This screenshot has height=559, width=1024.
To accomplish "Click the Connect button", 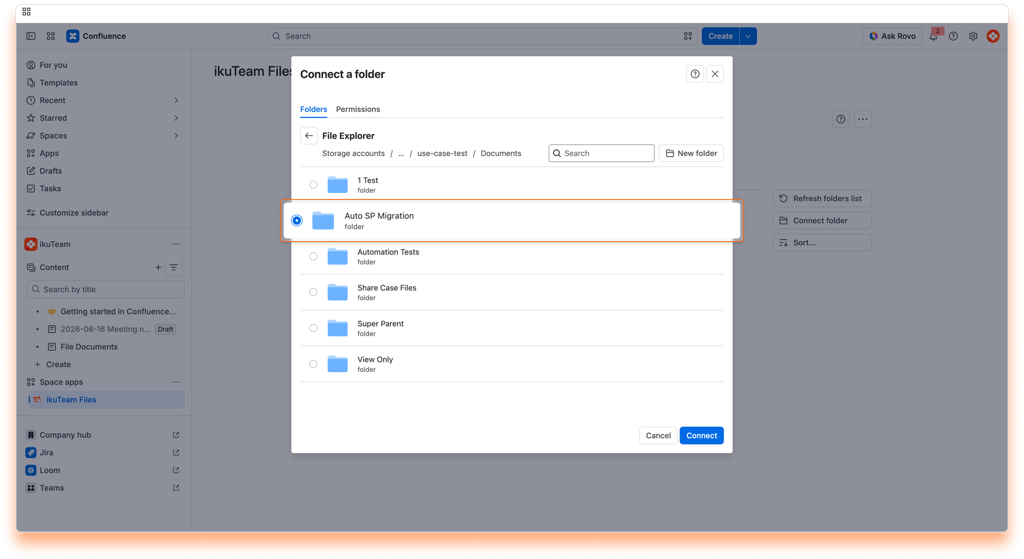I will pyautogui.click(x=701, y=436).
